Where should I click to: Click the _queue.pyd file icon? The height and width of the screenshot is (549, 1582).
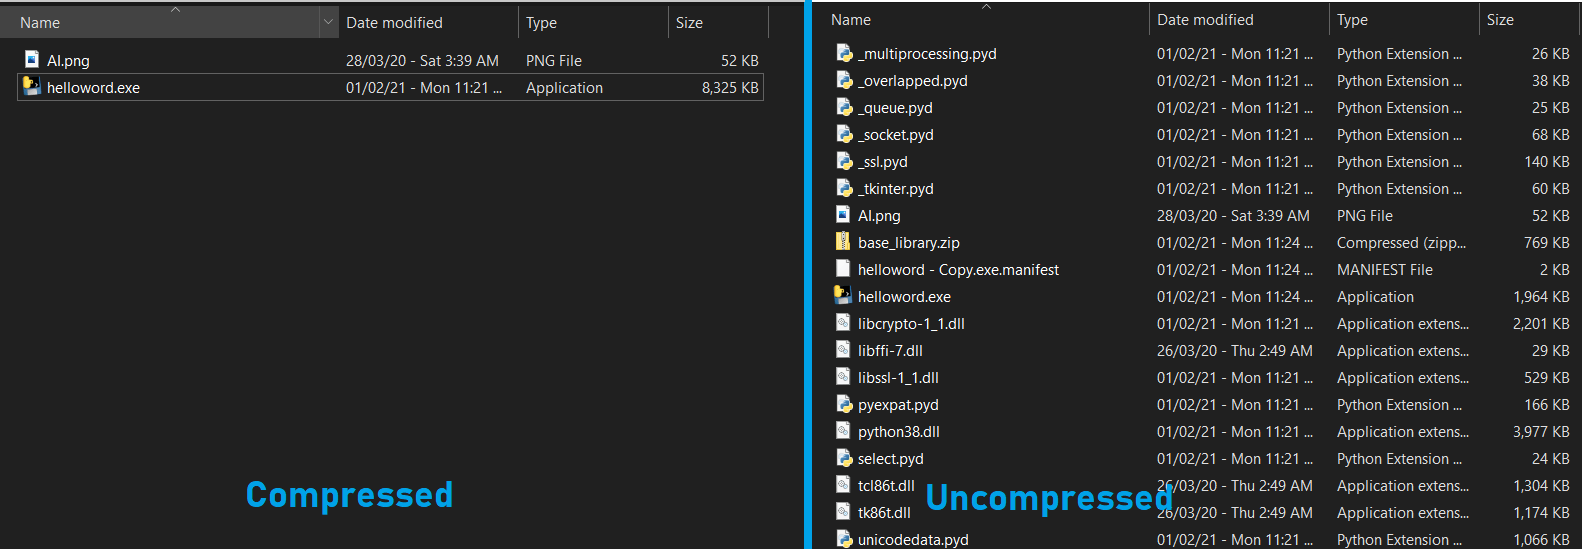coord(844,107)
